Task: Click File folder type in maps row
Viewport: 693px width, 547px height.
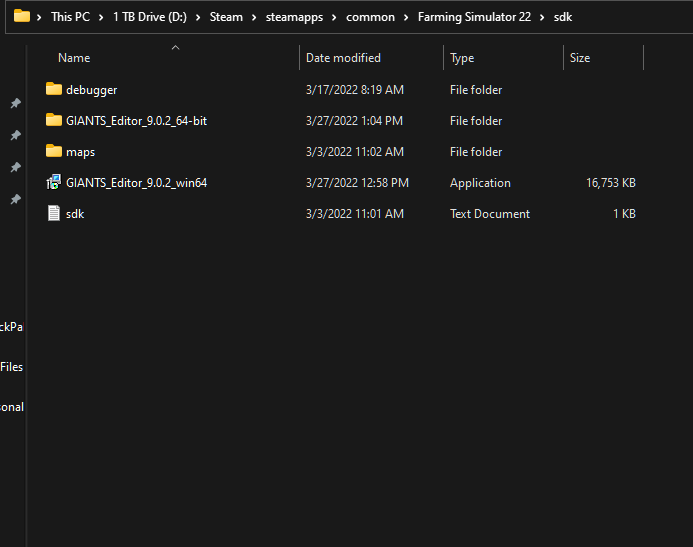Action: click(476, 152)
